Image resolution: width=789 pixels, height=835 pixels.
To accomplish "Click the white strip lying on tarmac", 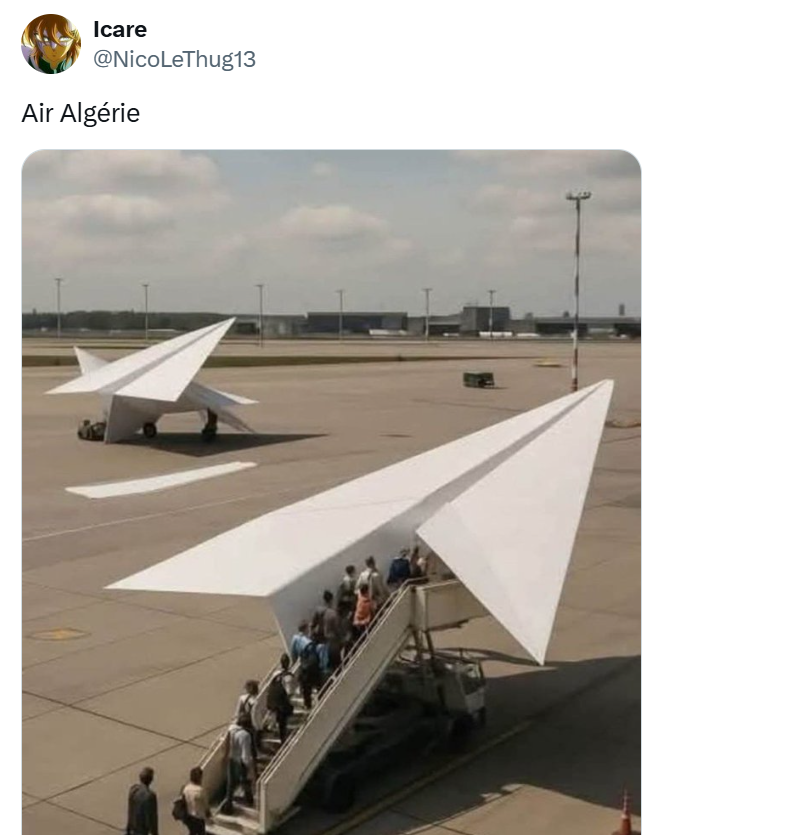I will [160, 480].
